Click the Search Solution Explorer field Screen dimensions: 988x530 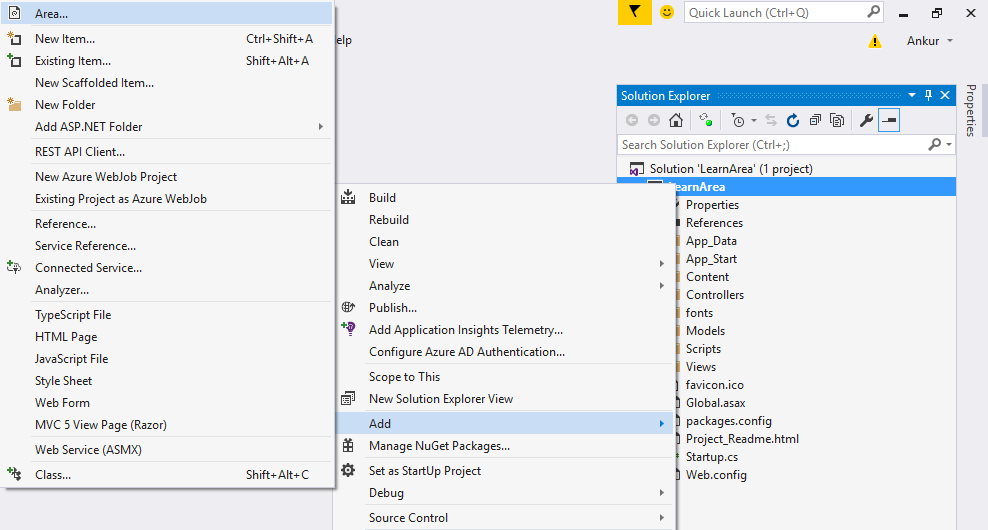point(772,145)
